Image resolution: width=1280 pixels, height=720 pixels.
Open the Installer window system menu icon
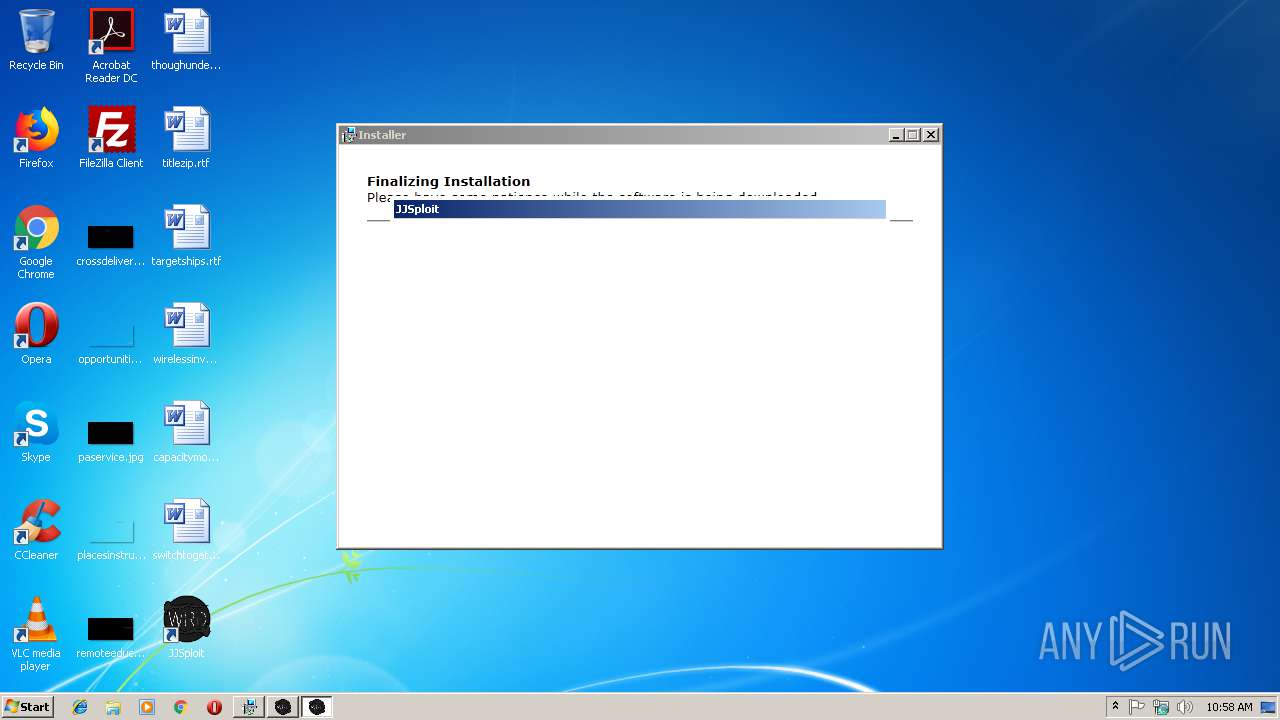click(349, 135)
